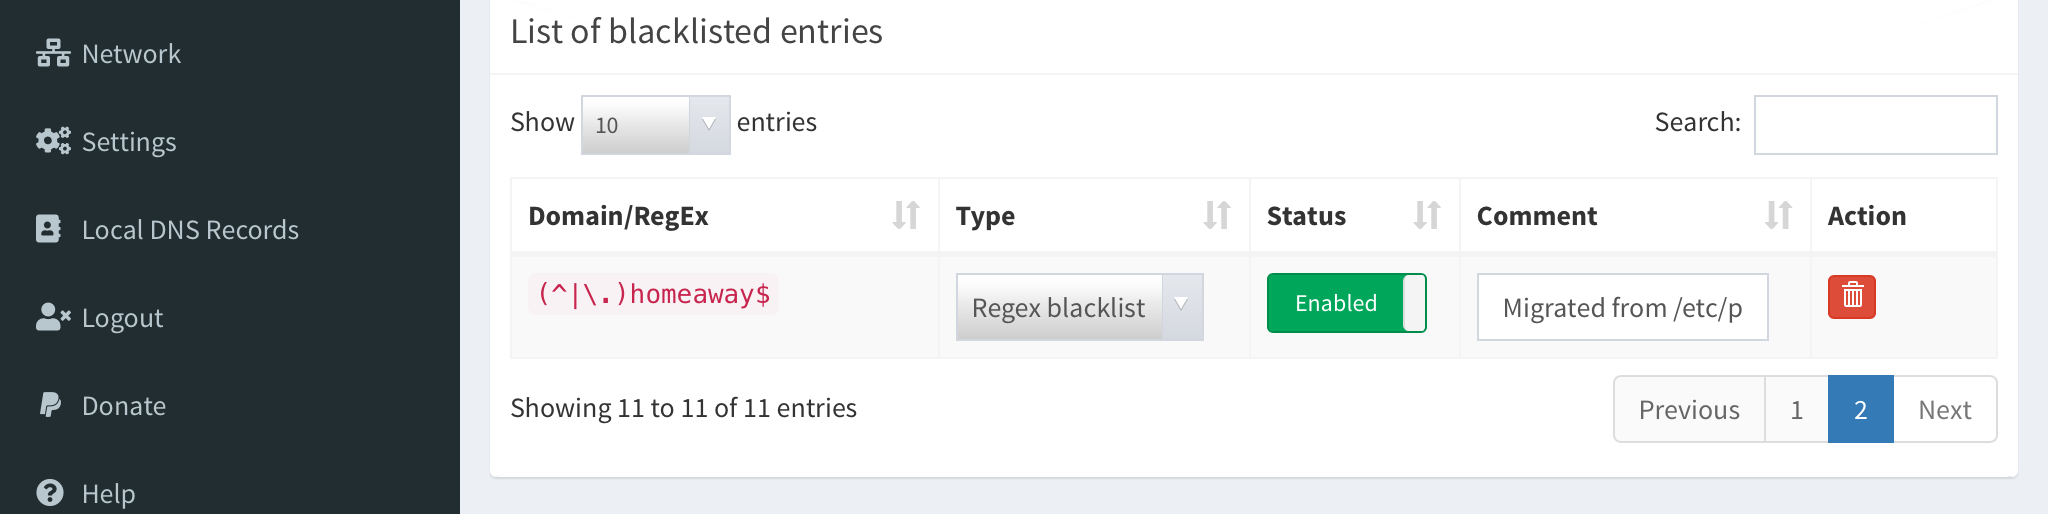This screenshot has height=514, width=2048.
Task: Sort entries by Status column
Action: pos(1427,215)
